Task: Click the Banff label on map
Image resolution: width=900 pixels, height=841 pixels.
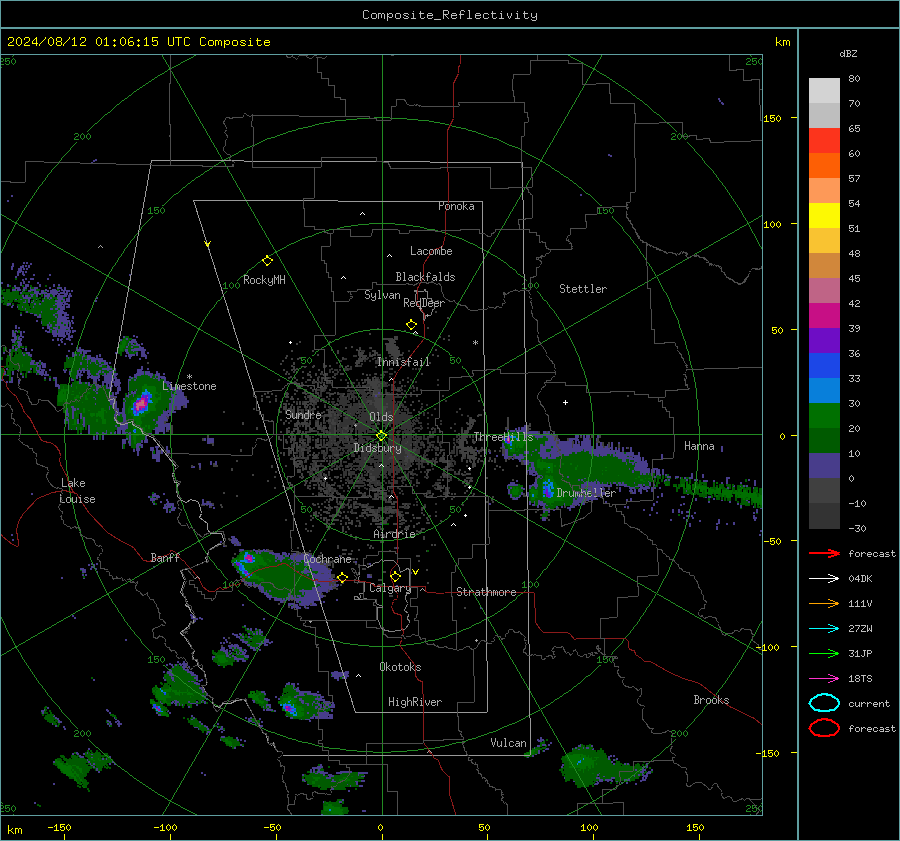Action: (165, 558)
